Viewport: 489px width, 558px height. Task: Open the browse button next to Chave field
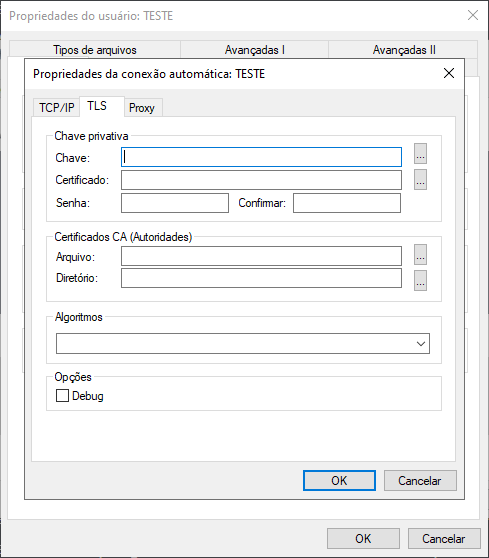[420, 154]
